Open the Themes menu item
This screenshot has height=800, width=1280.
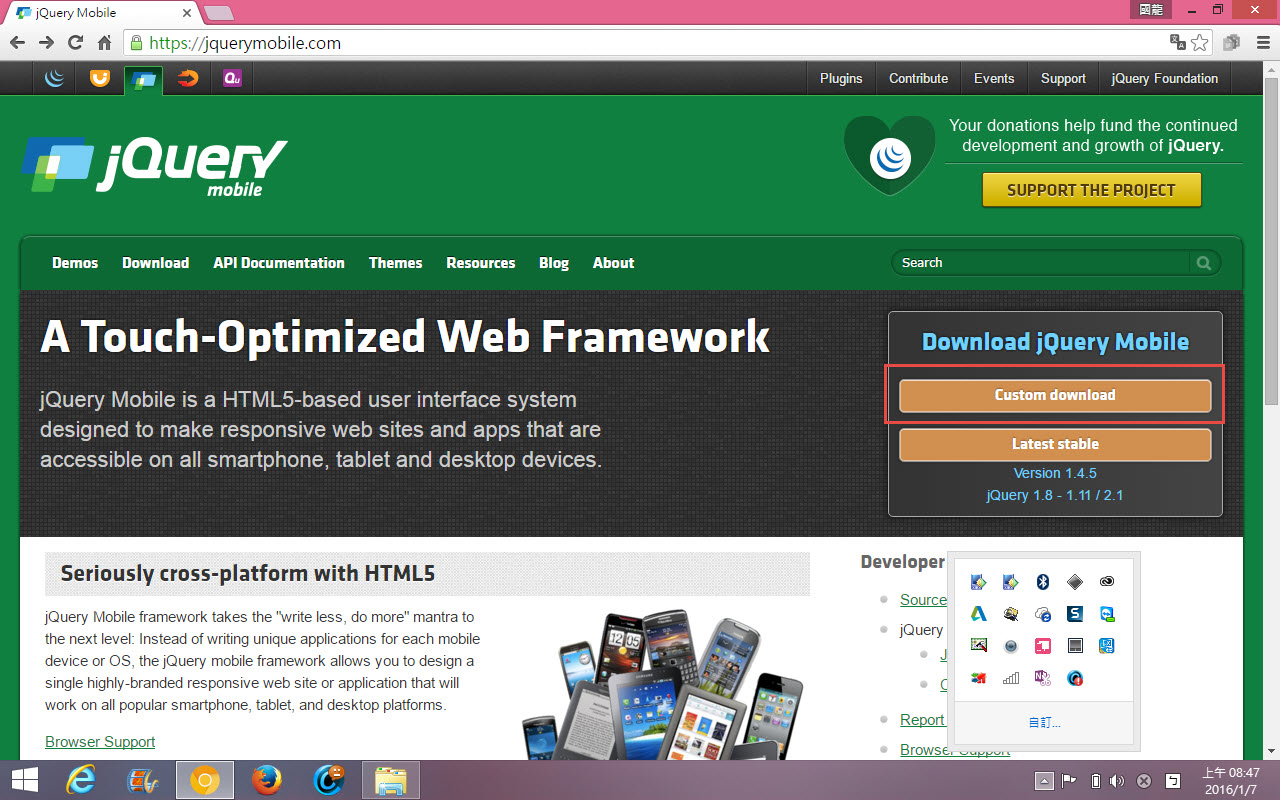pos(396,263)
